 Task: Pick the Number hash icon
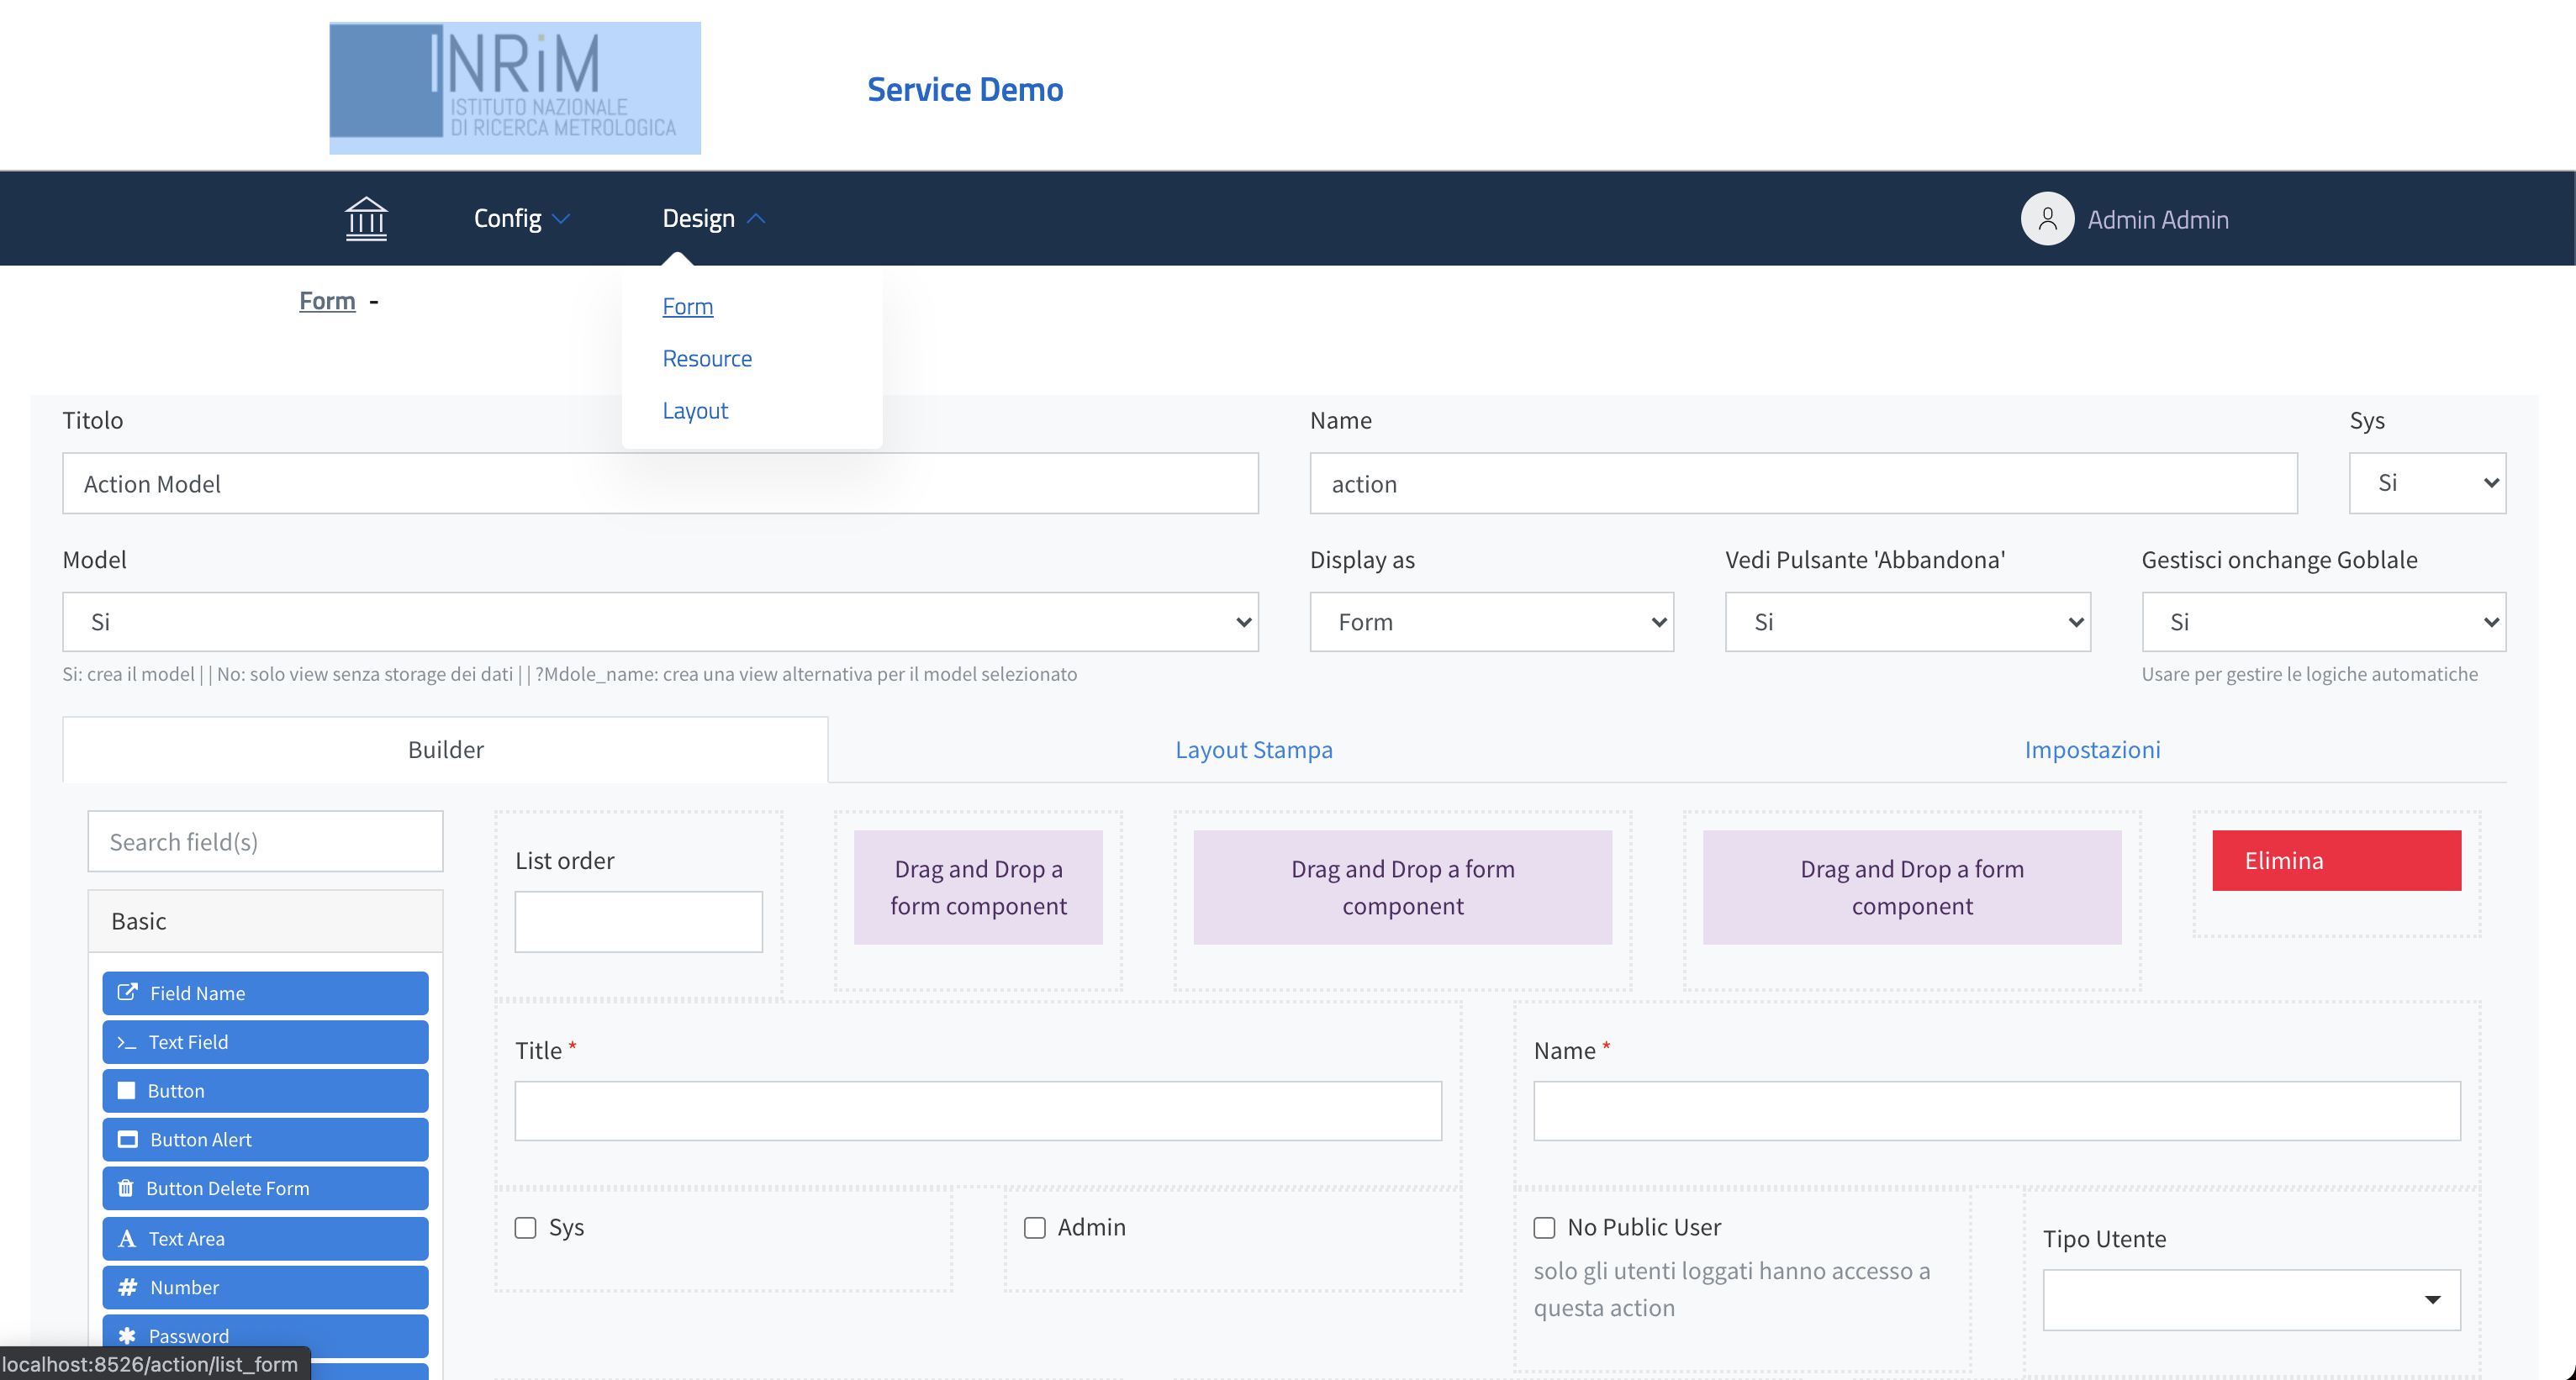[x=127, y=1287]
